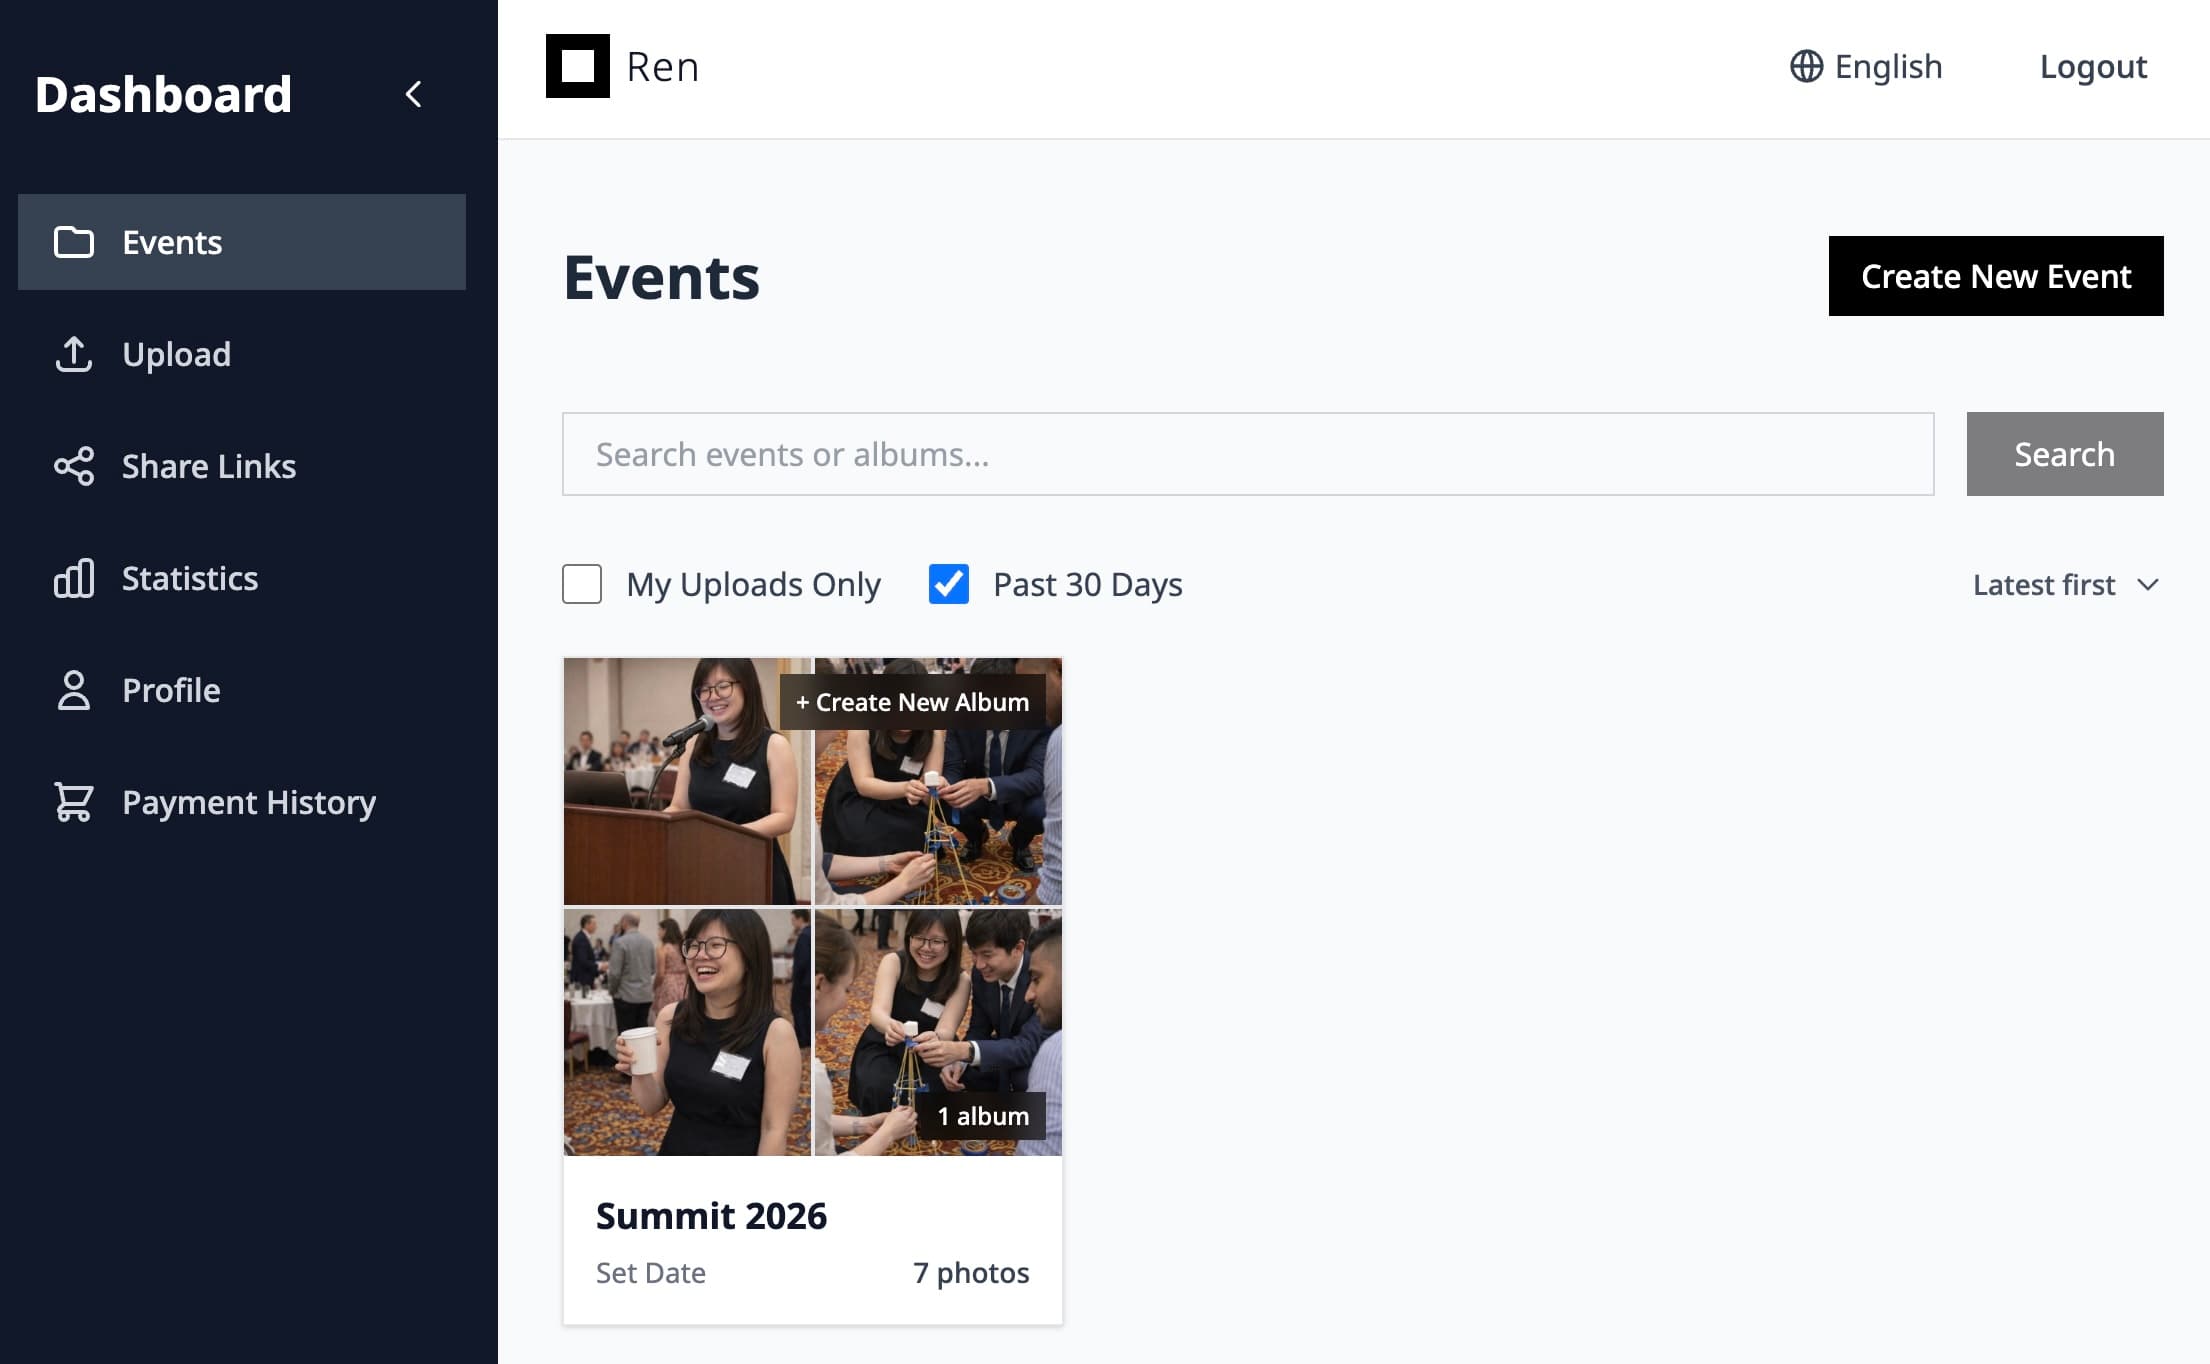Click Set Date under Summit 2026

(x=651, y=1272)
